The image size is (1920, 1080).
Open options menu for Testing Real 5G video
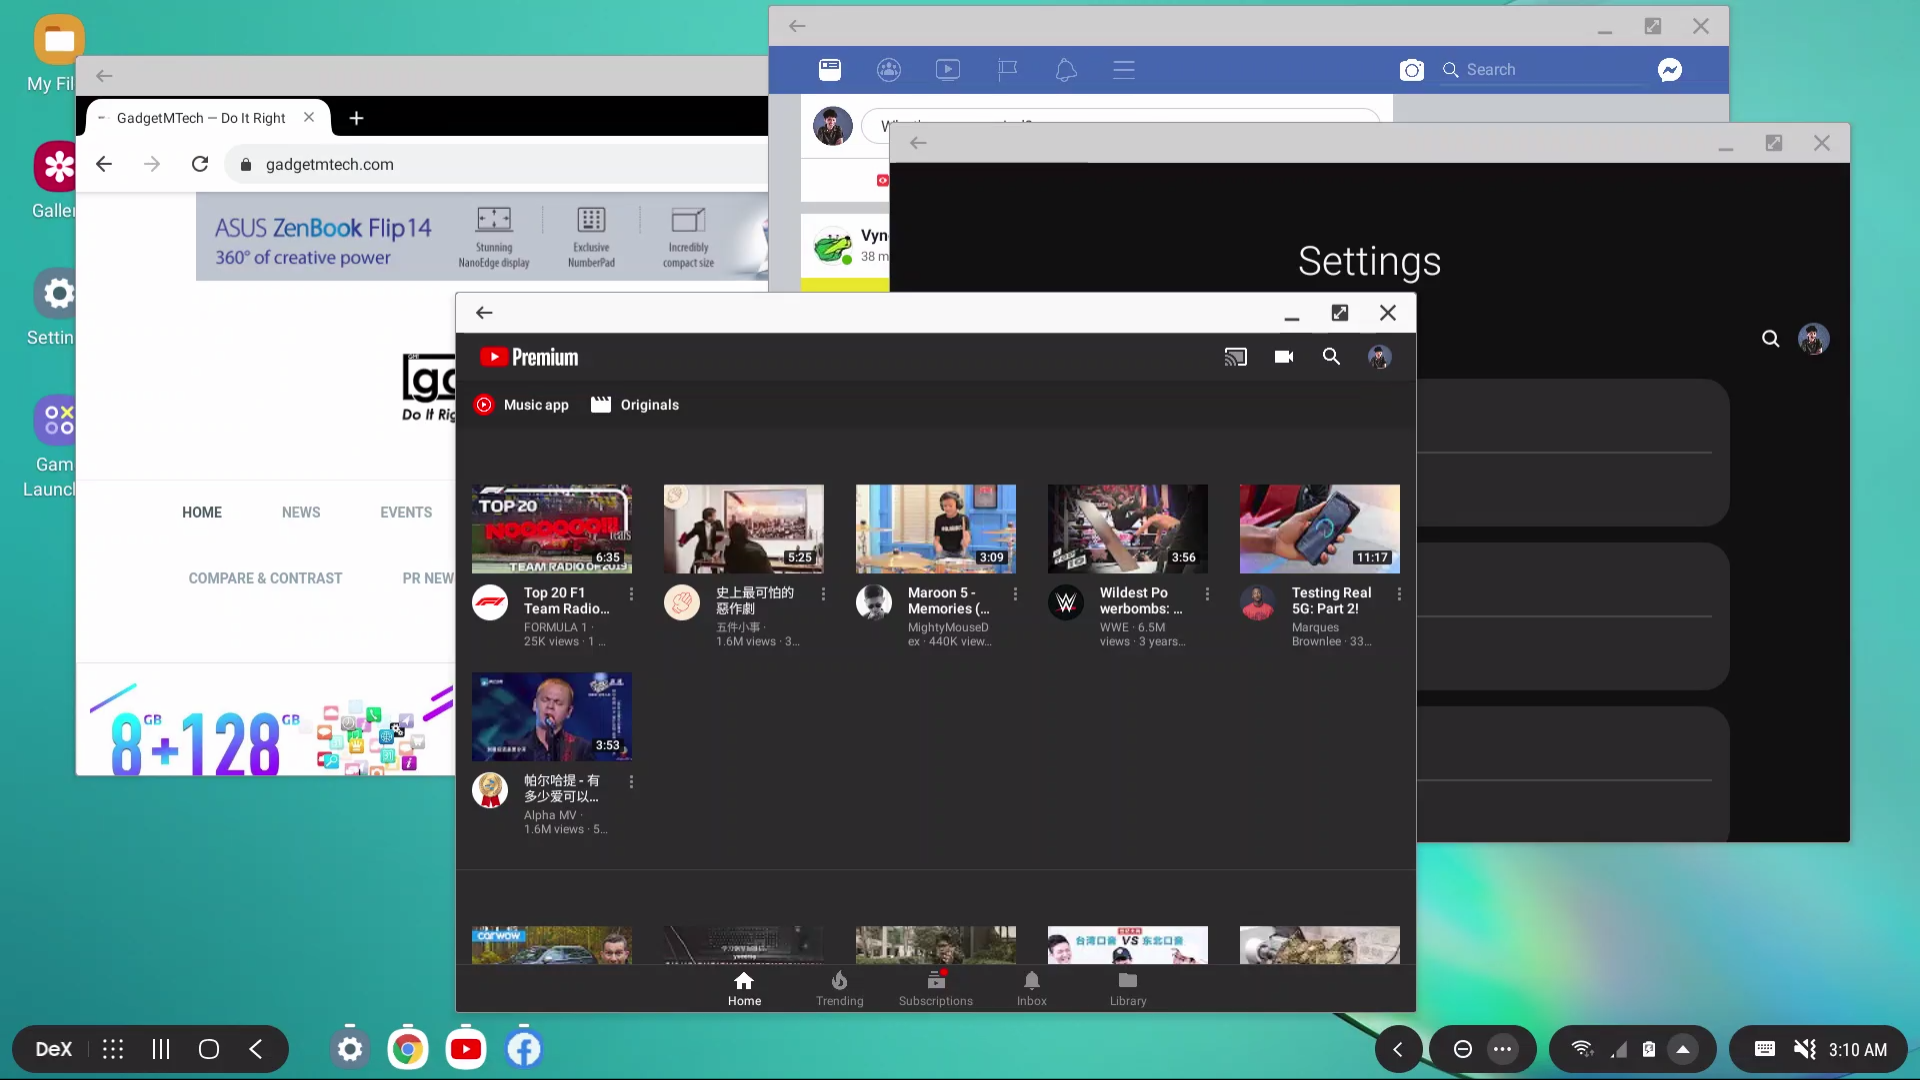tap(1399, 594)
